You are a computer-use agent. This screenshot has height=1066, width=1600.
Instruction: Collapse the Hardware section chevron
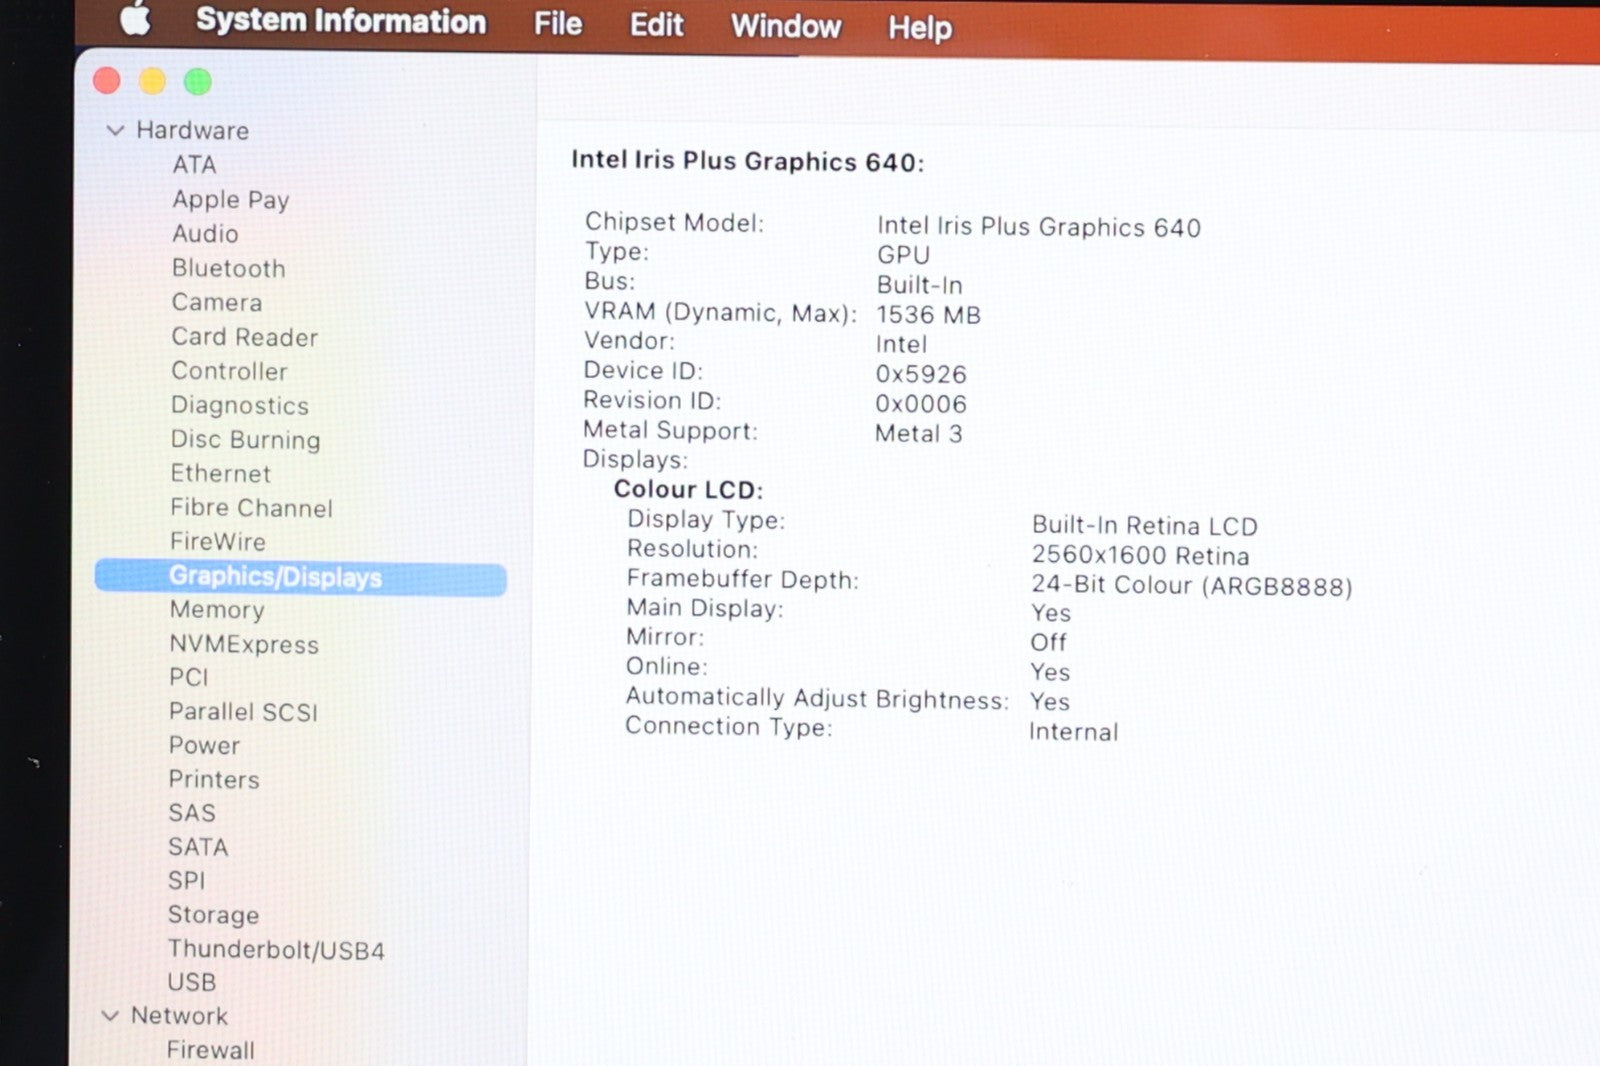click(x=115, y=130)
